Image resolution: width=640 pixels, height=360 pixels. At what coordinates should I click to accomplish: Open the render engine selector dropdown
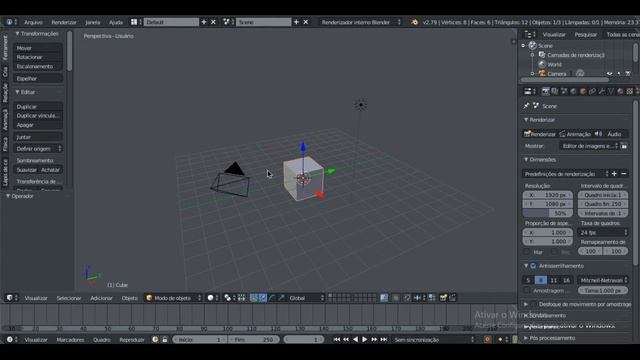point(361,22)
